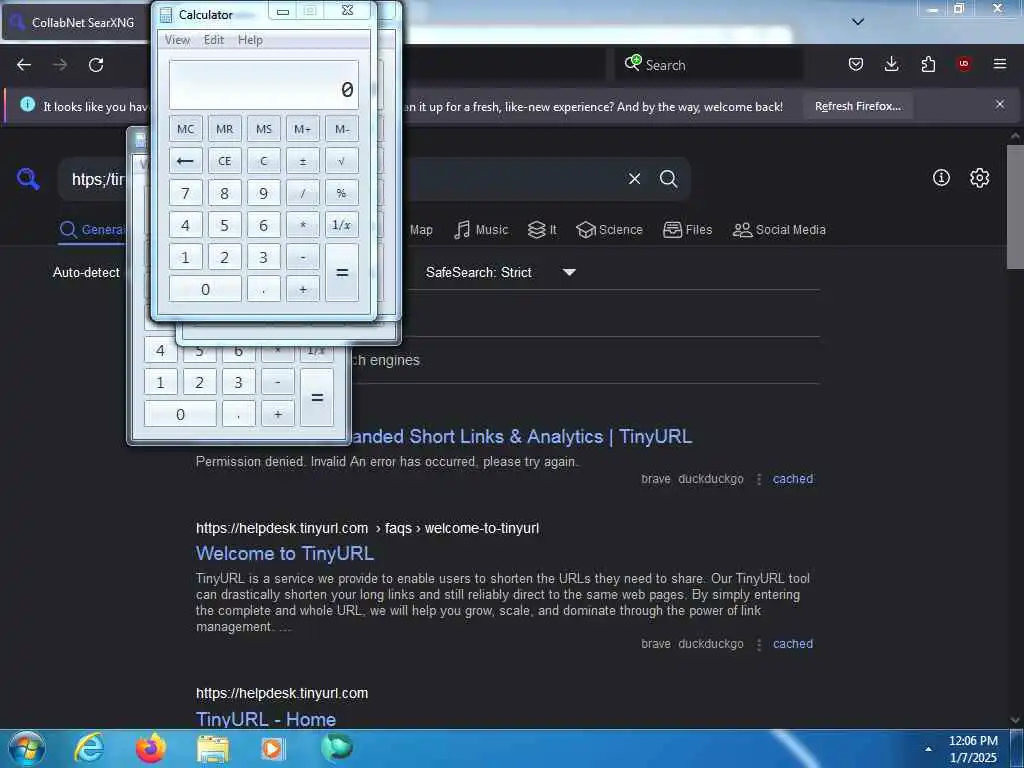Expand the SafeSearch: Strict dropdown
The width and height of the screenshot is (1024, 768).
pos(501,272)
